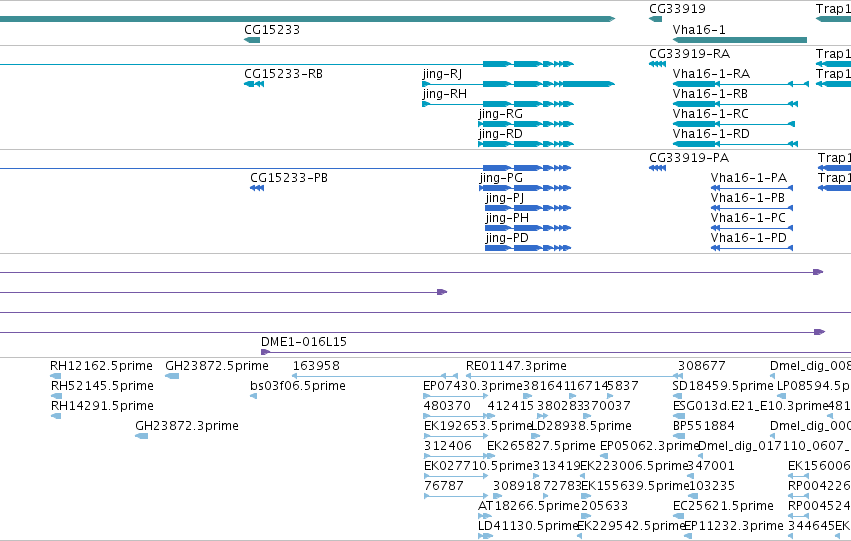Click the DME1-016L15 clone label

(x=304, y=342)
